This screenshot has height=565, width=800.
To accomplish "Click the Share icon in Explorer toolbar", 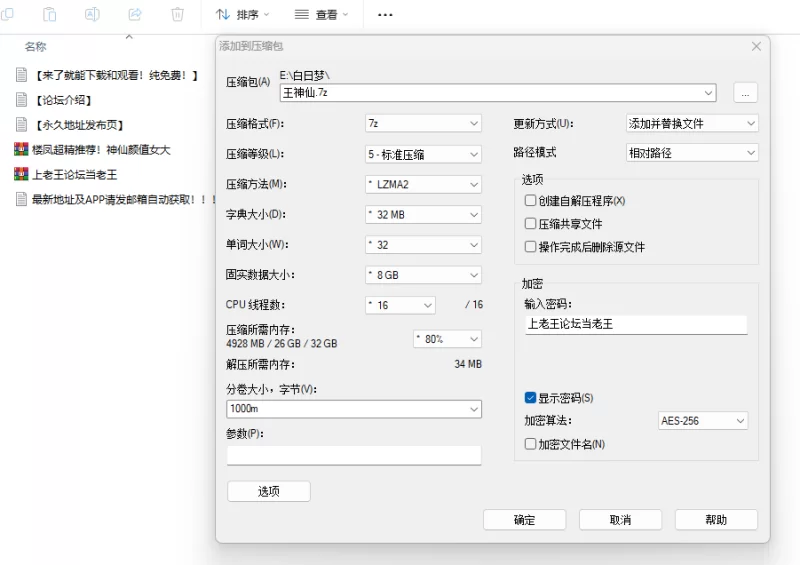I will [135, 14].
